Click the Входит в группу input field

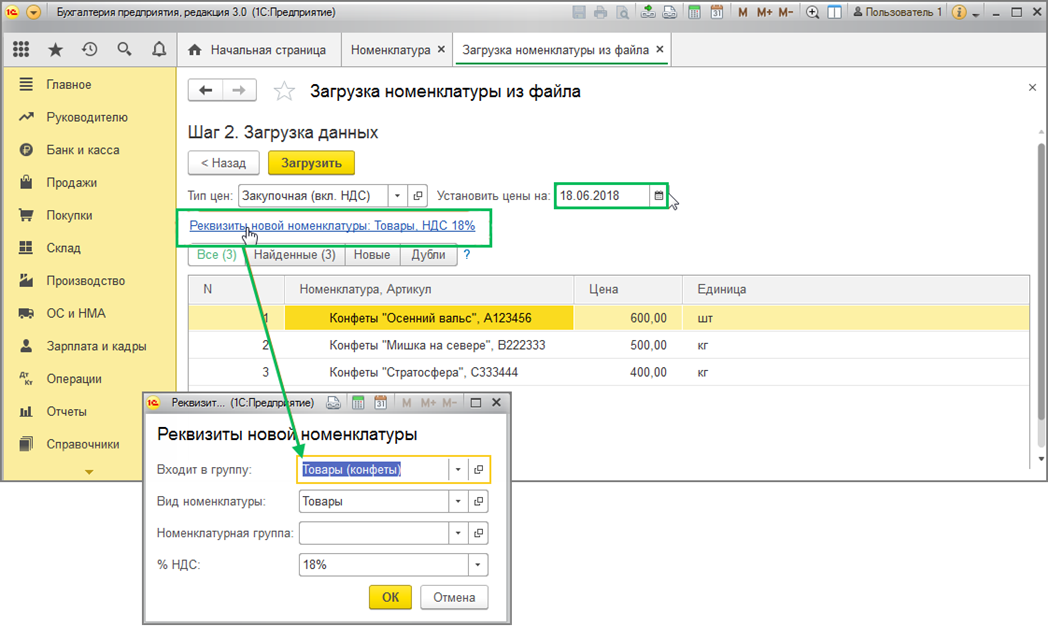[374, 470]
